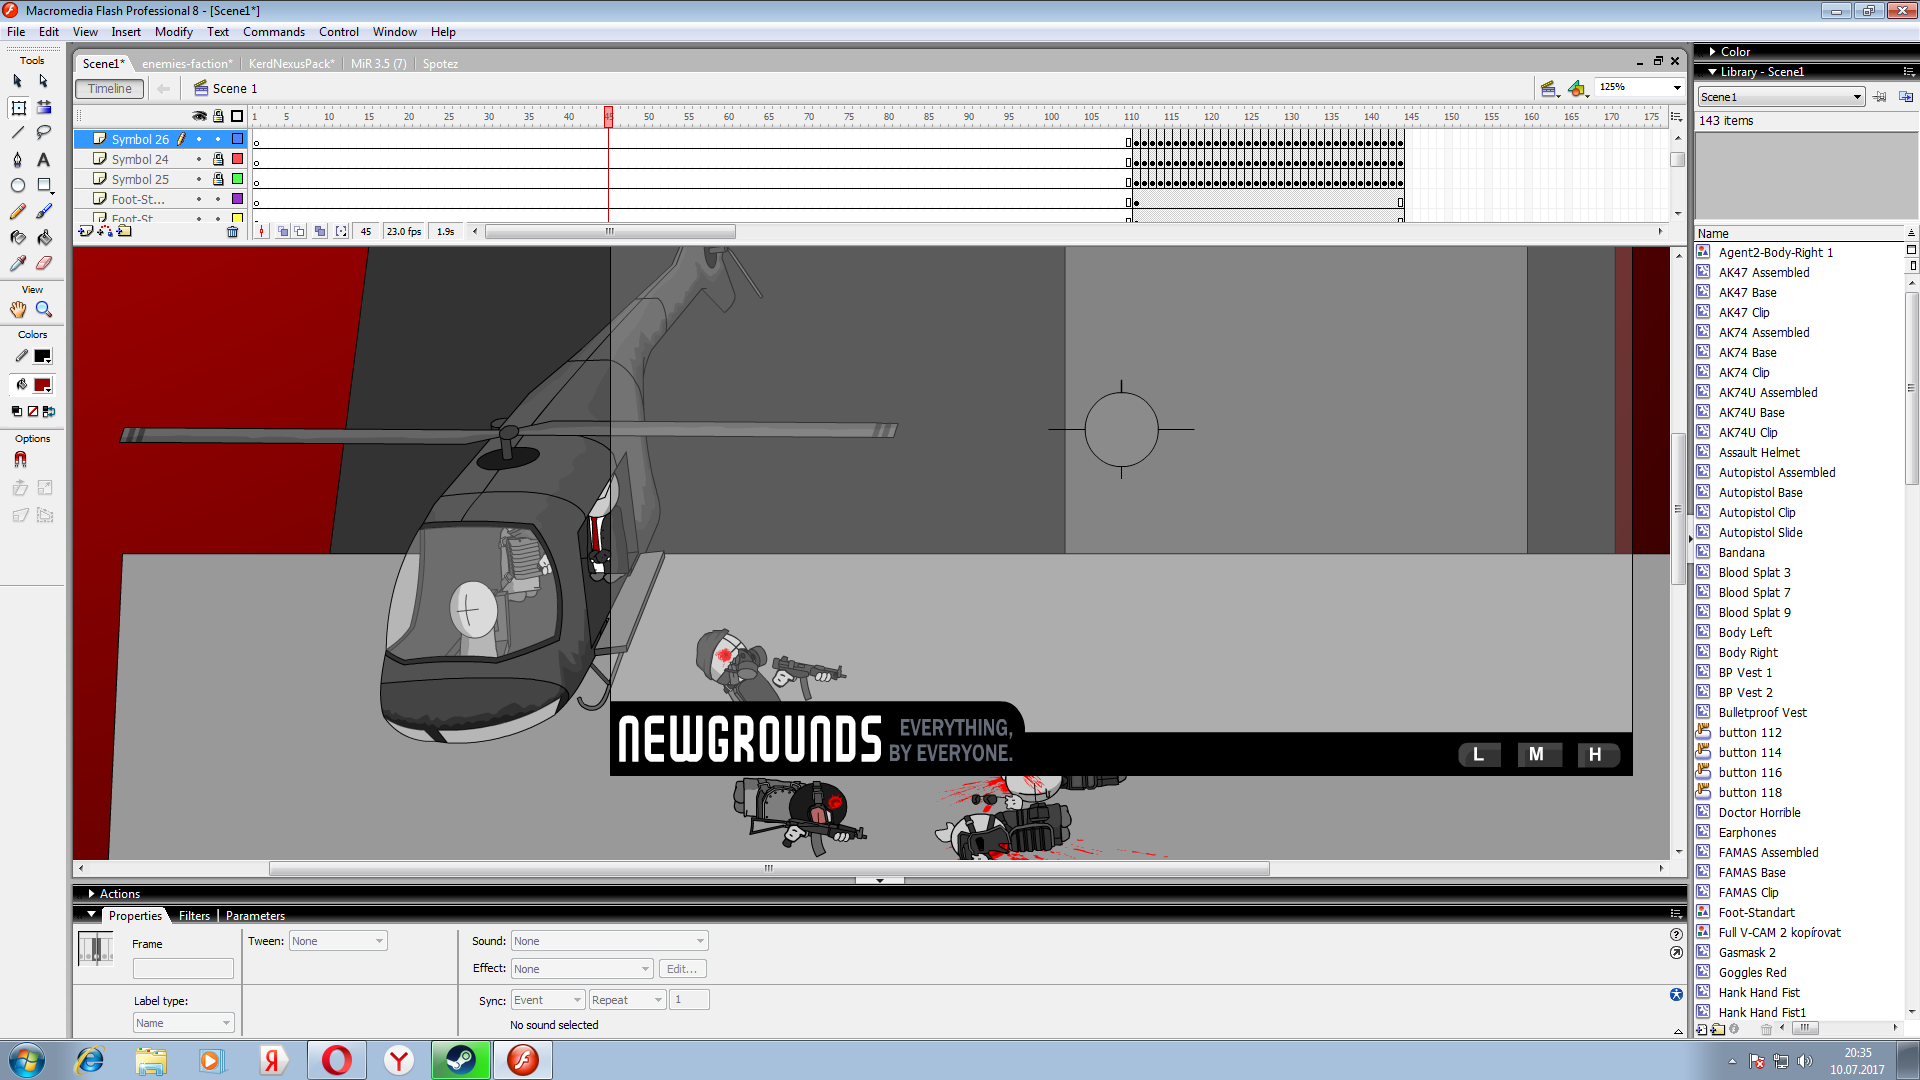Viewport: 1920px width, 1080px height.
Task: Open the Modify menu
Action: coord(173,32)
